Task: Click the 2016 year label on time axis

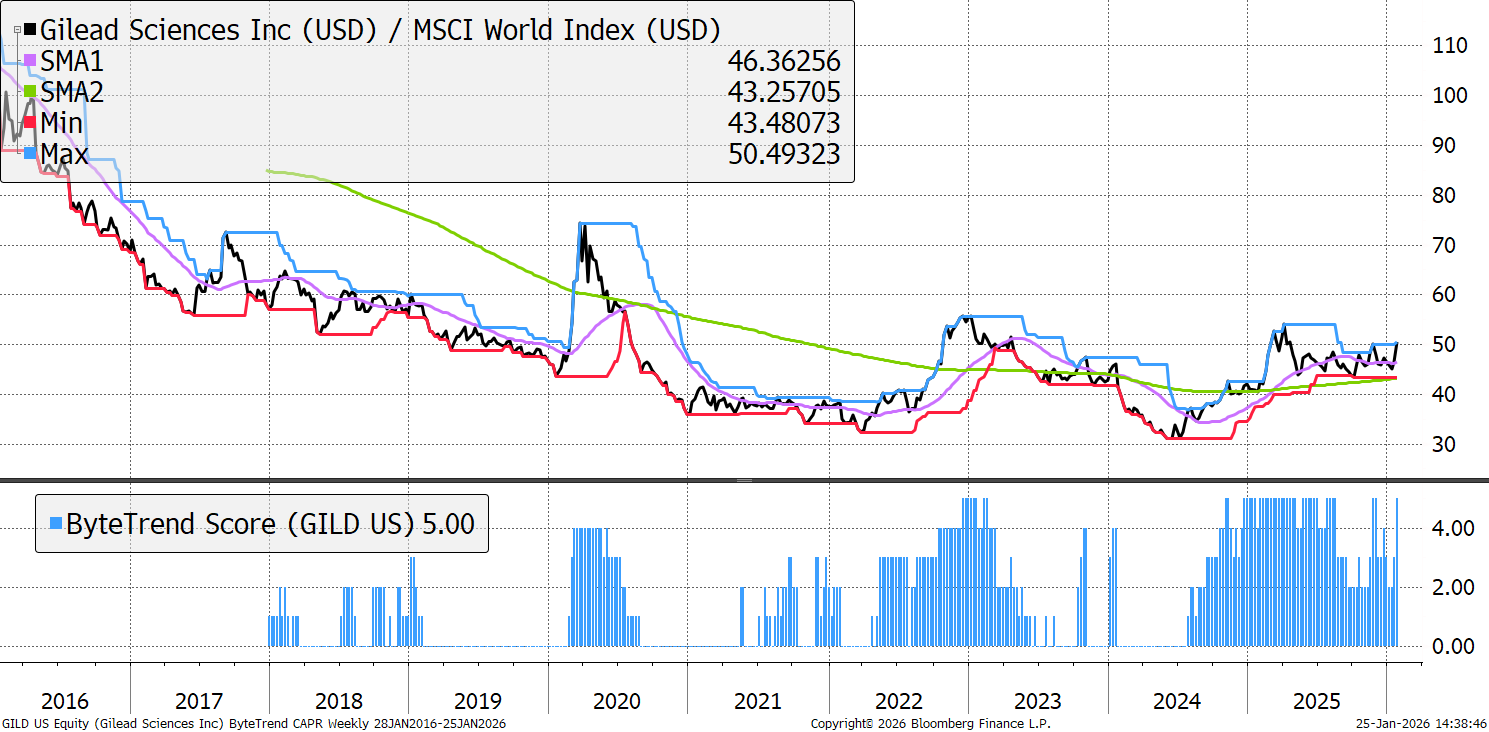Action: [64, 701]
